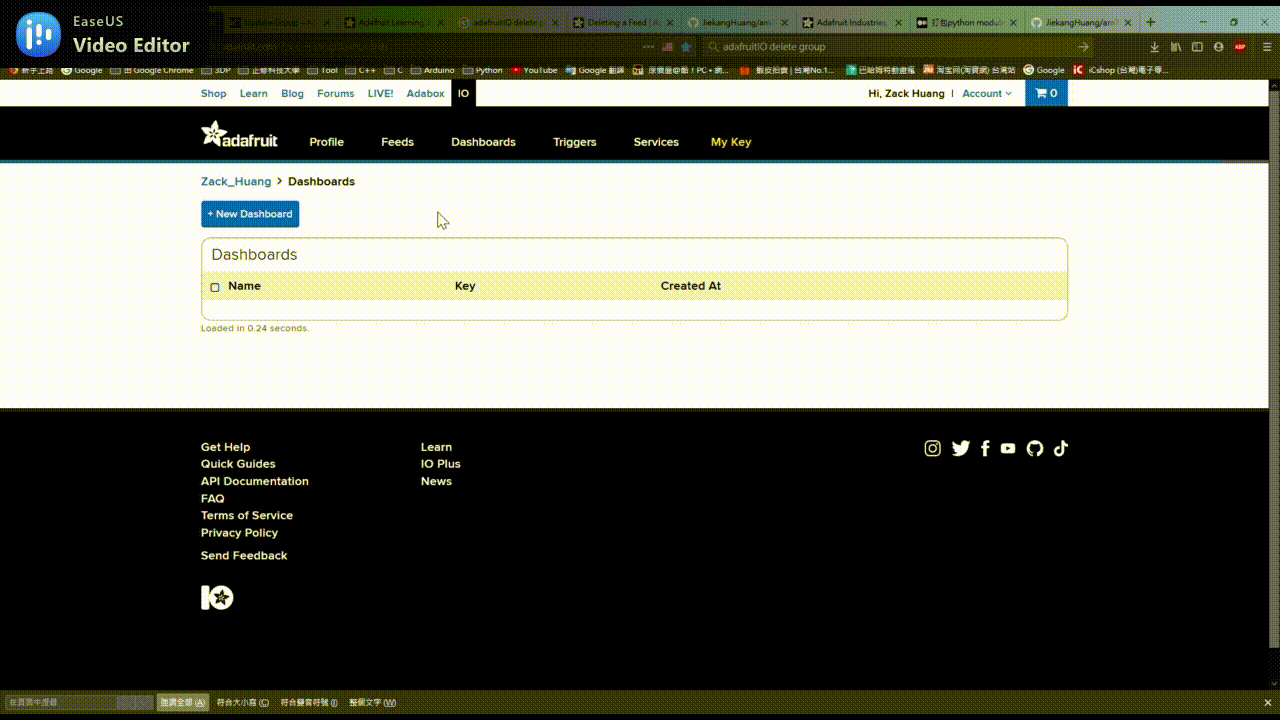Open the Google Chrome bookmark

(x=152, y=70)
